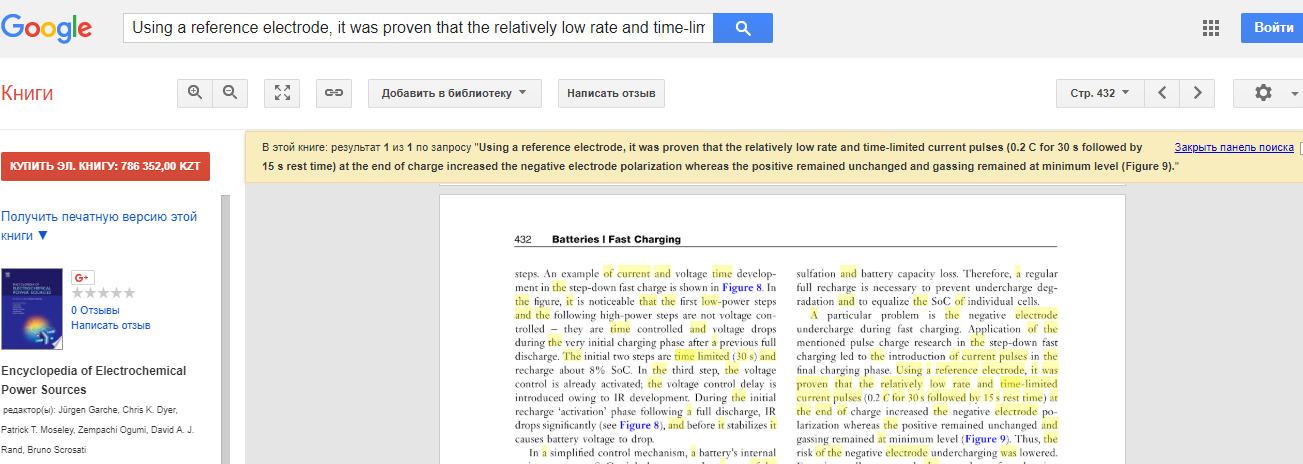The width and height of the screenshot is (1303, 464).
Task: Zoom out of the book page
Action: [230, 93]
